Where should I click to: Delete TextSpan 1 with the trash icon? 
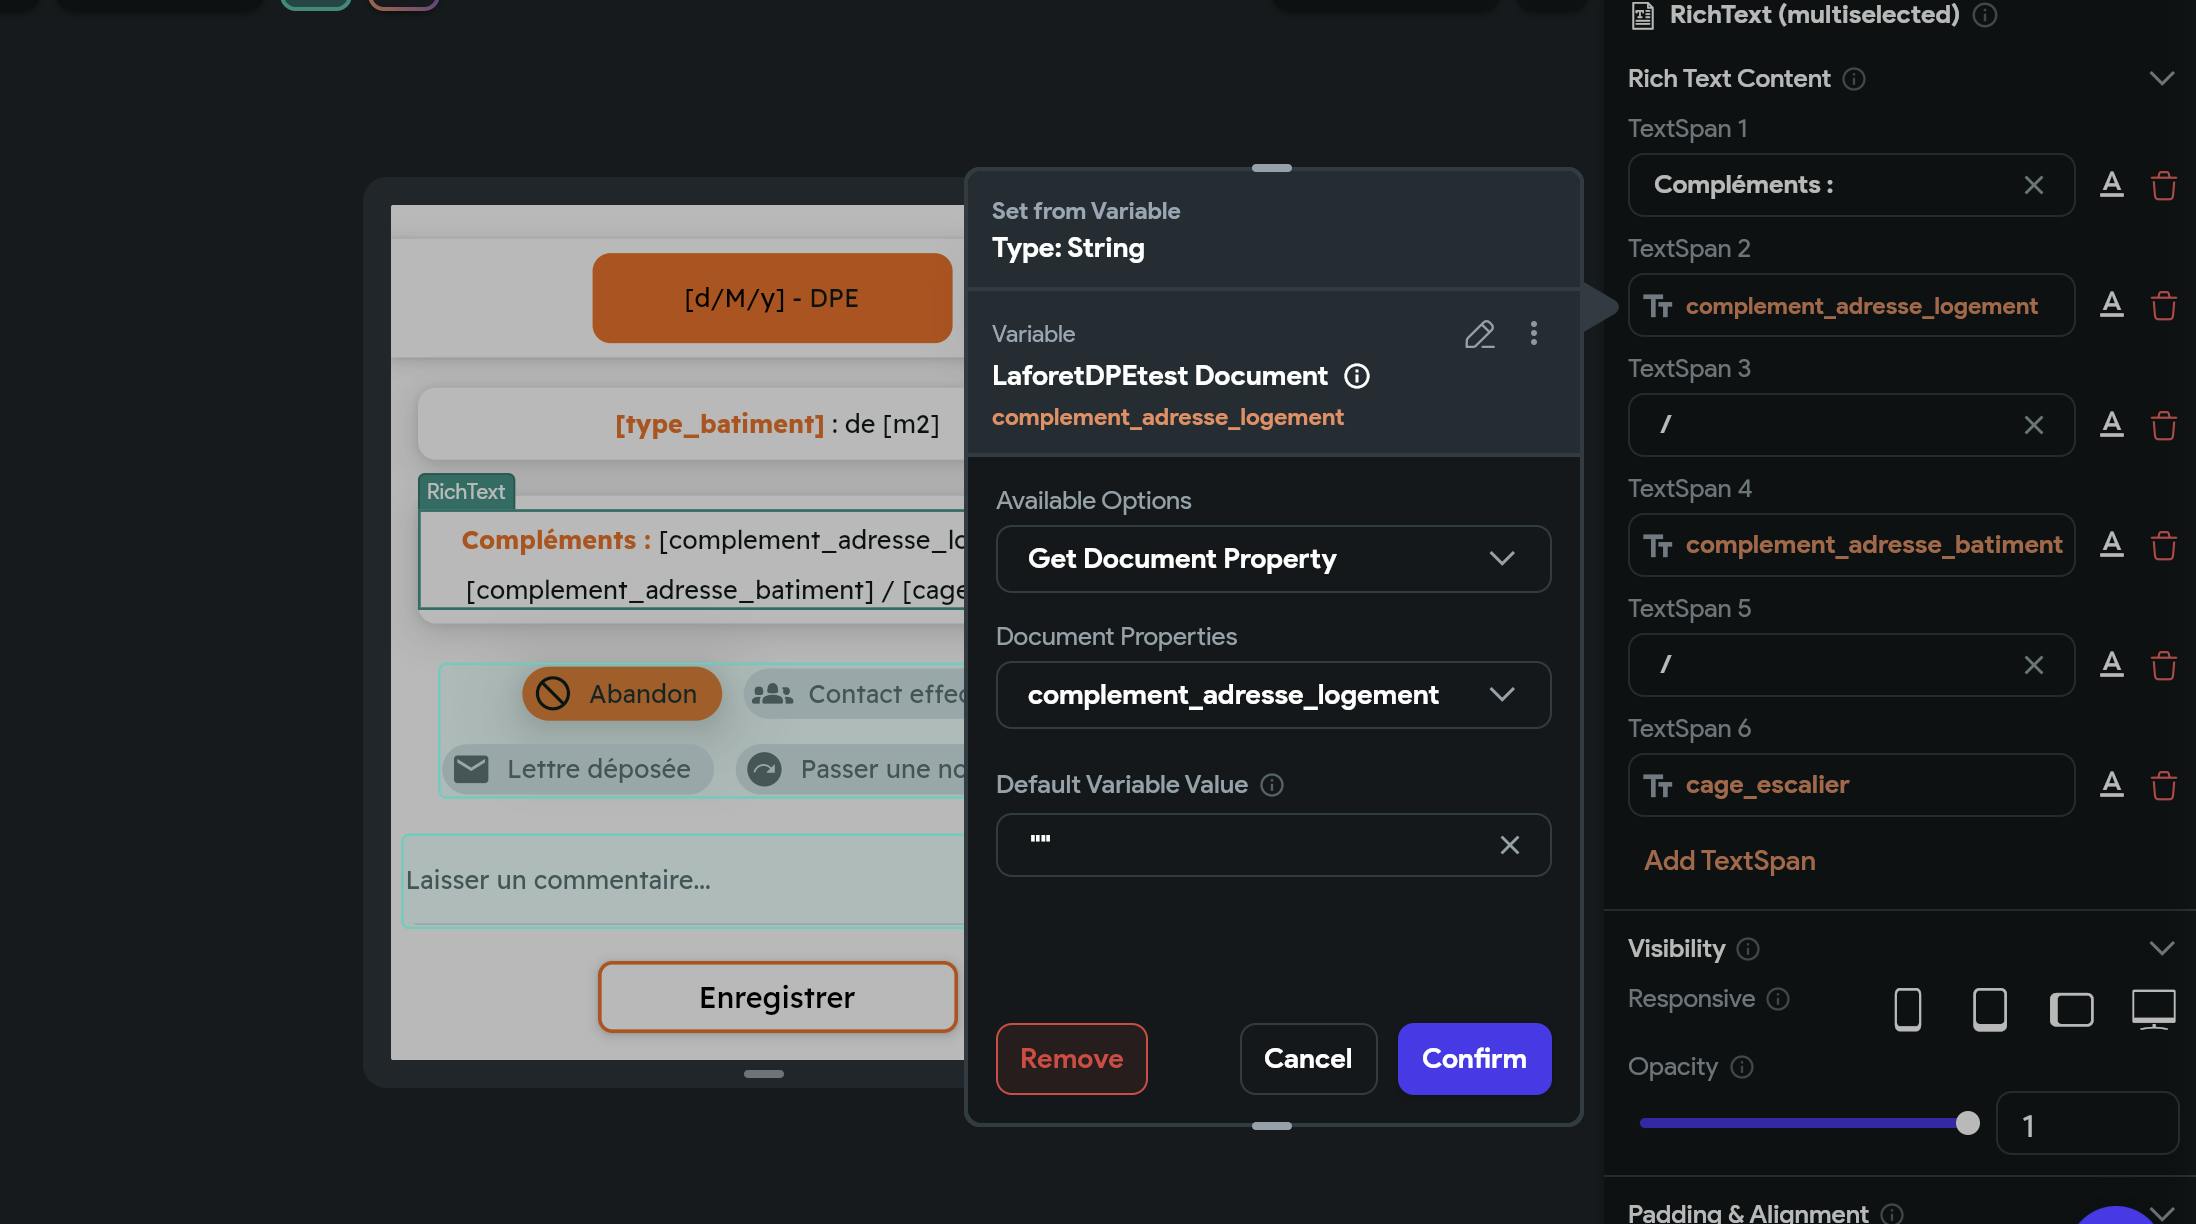pos(2163,186)
